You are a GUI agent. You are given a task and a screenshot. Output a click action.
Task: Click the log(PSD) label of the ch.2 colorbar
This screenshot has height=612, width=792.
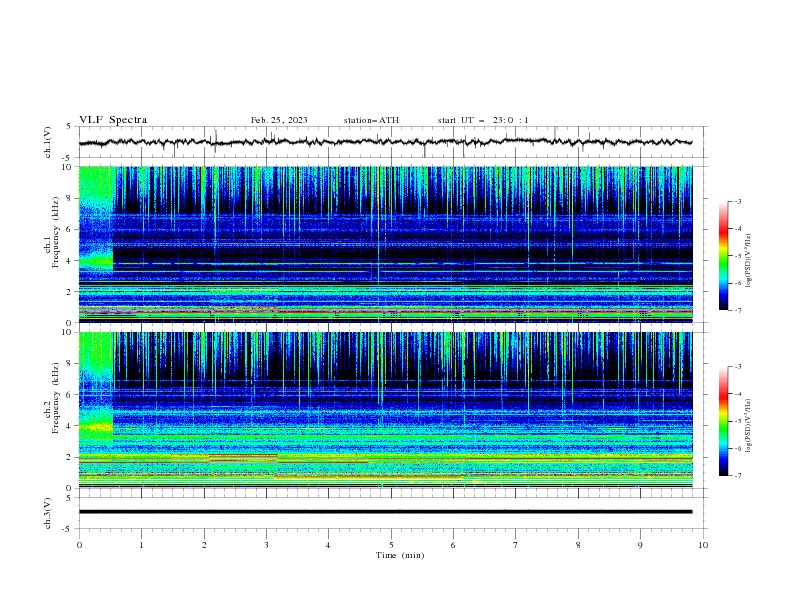[749, 426]
